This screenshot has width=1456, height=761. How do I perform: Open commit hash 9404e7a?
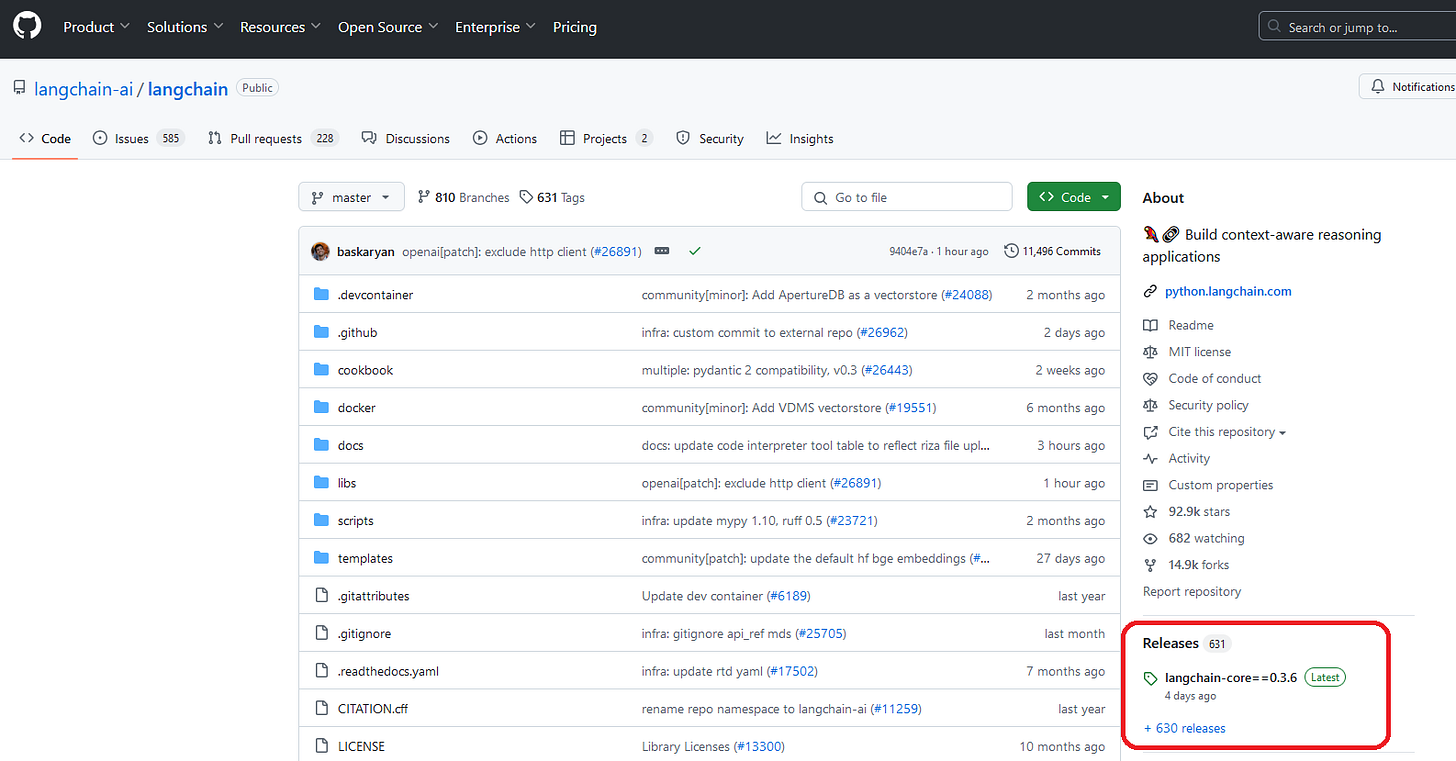[908, 252]
